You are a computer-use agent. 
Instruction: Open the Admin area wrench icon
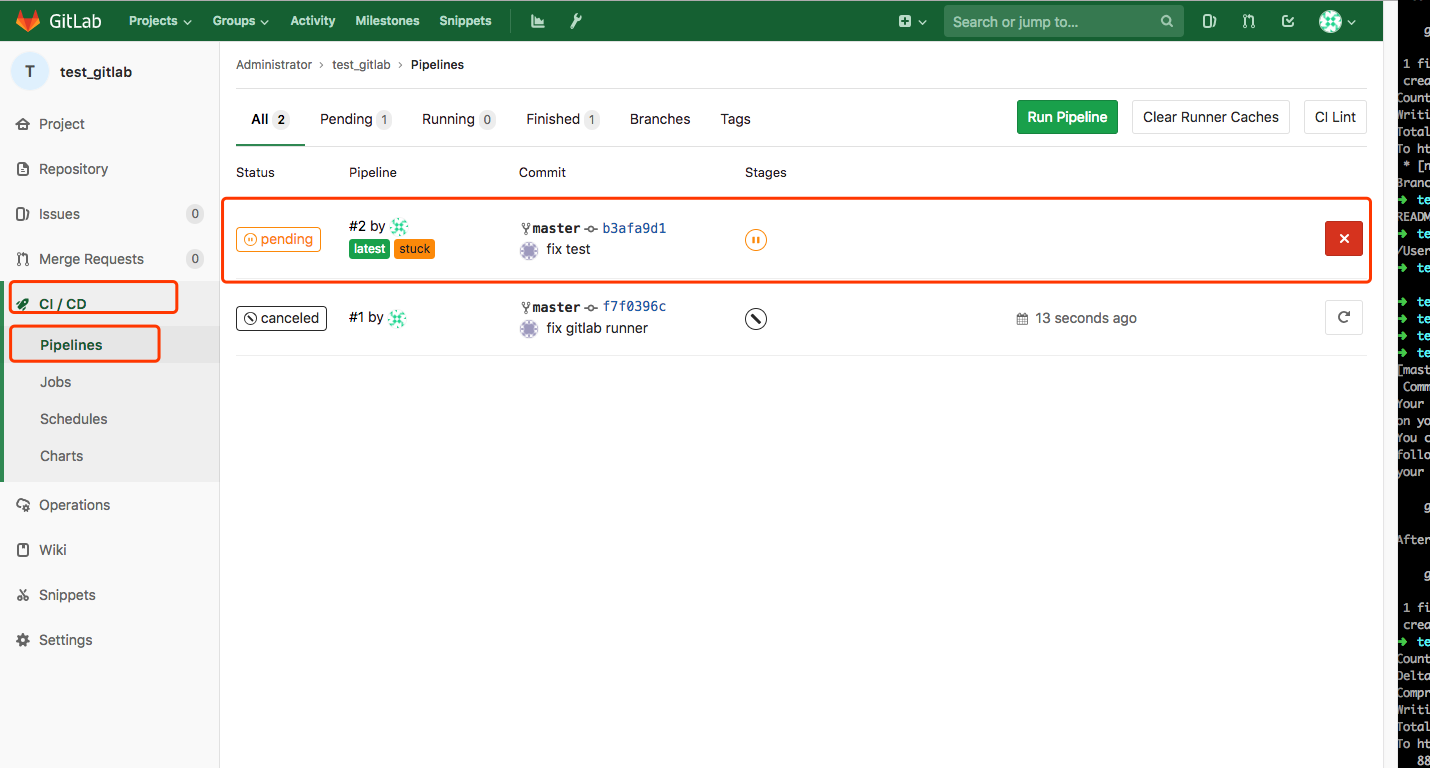tap(576, 21)
